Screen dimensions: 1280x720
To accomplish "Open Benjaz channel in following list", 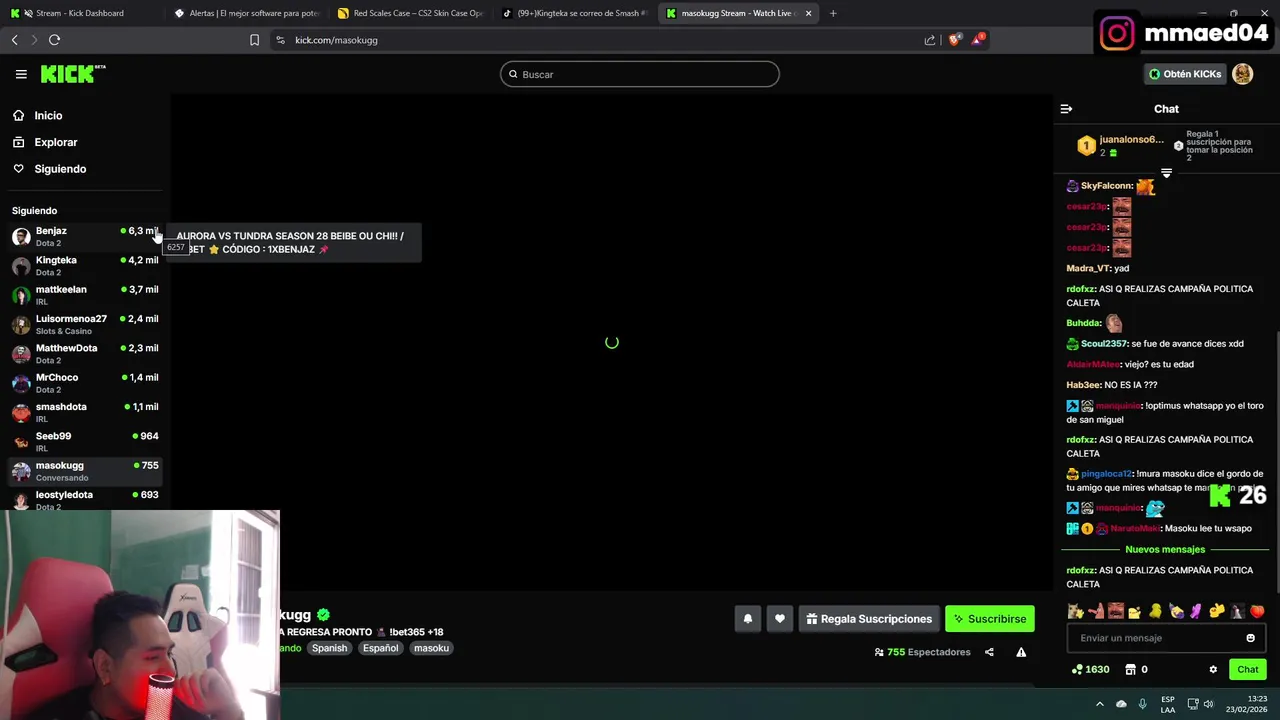I will click(85, 236).
